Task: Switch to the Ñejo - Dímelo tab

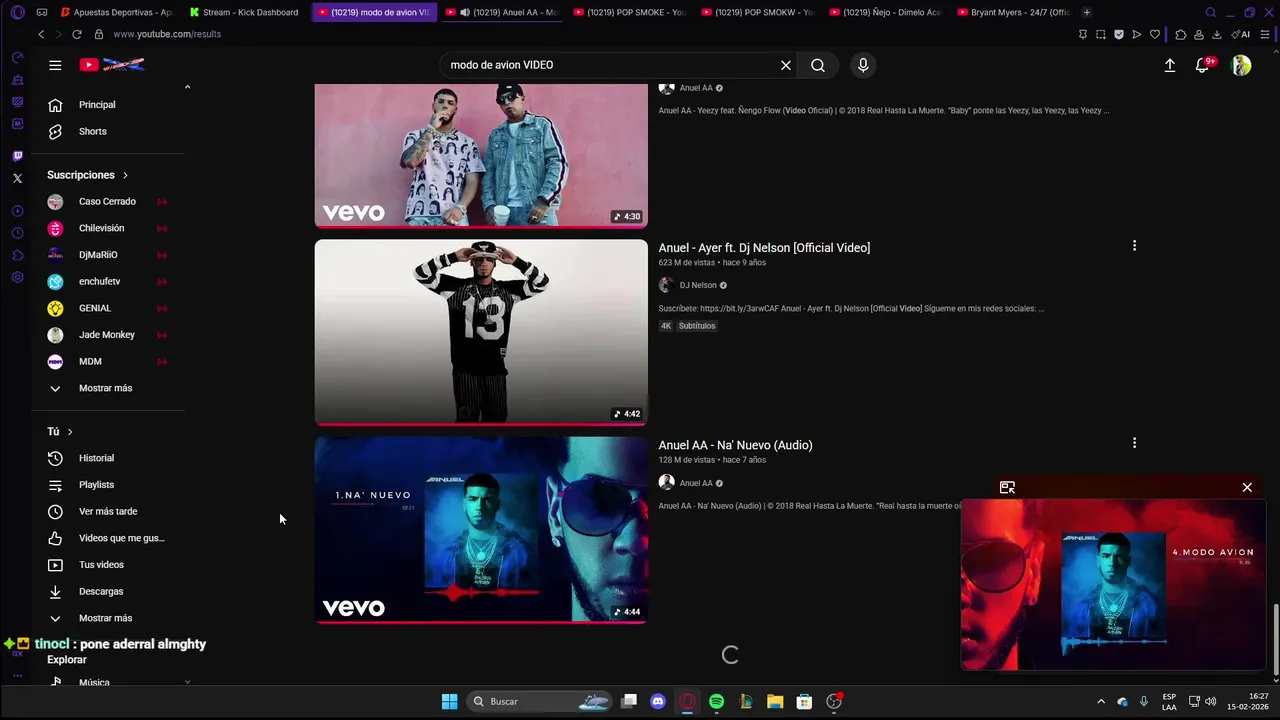Action: 884,12
